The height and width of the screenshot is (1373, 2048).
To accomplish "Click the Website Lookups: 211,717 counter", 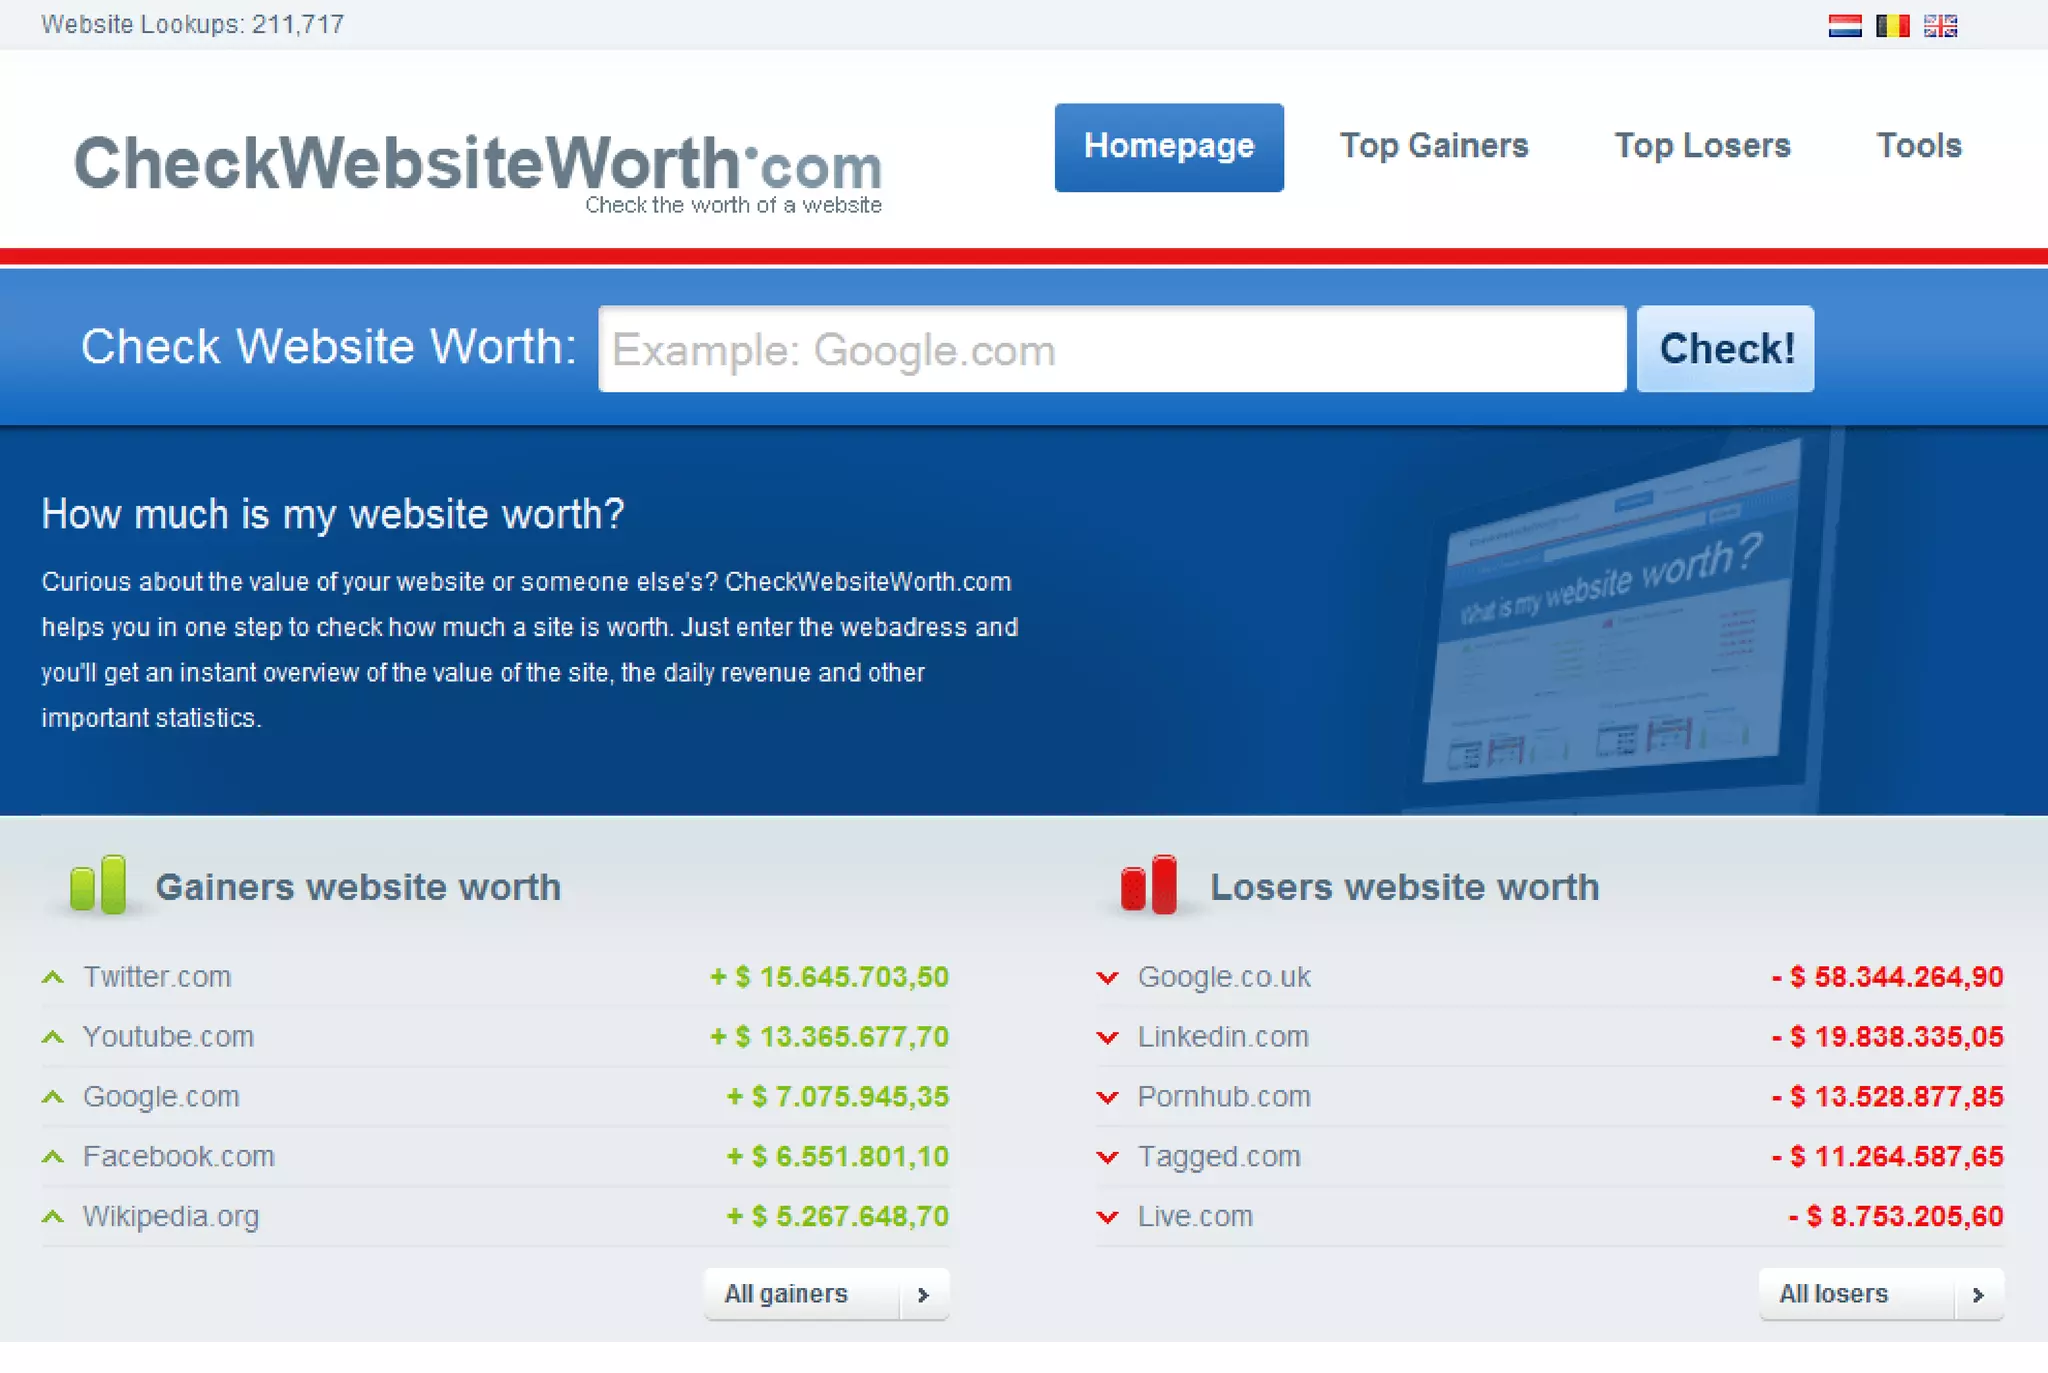I will coord(192,24).
